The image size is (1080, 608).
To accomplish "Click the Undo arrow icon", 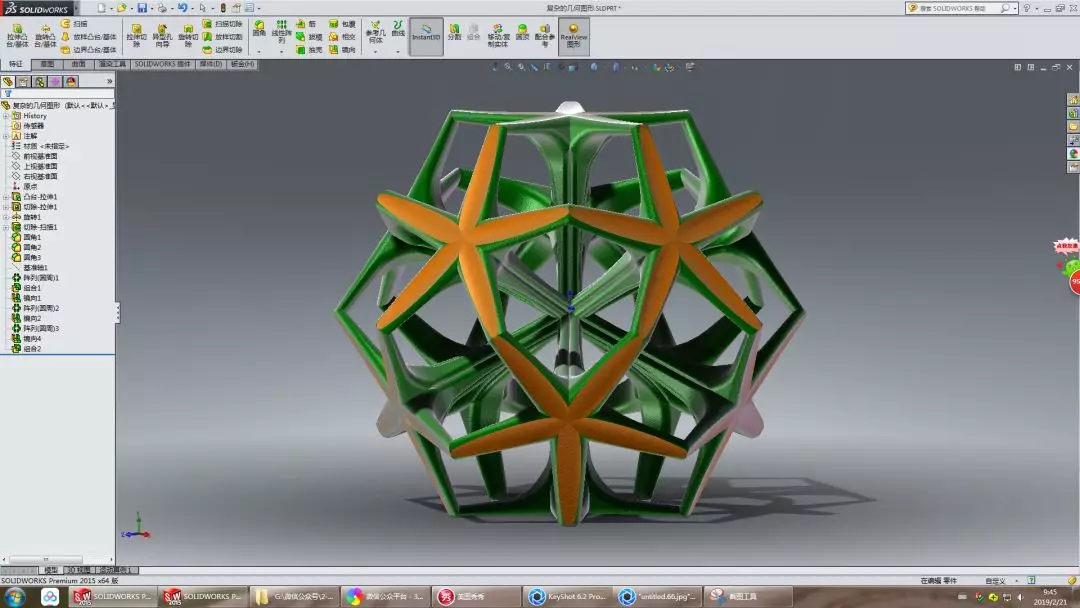I will pos(182,8).
